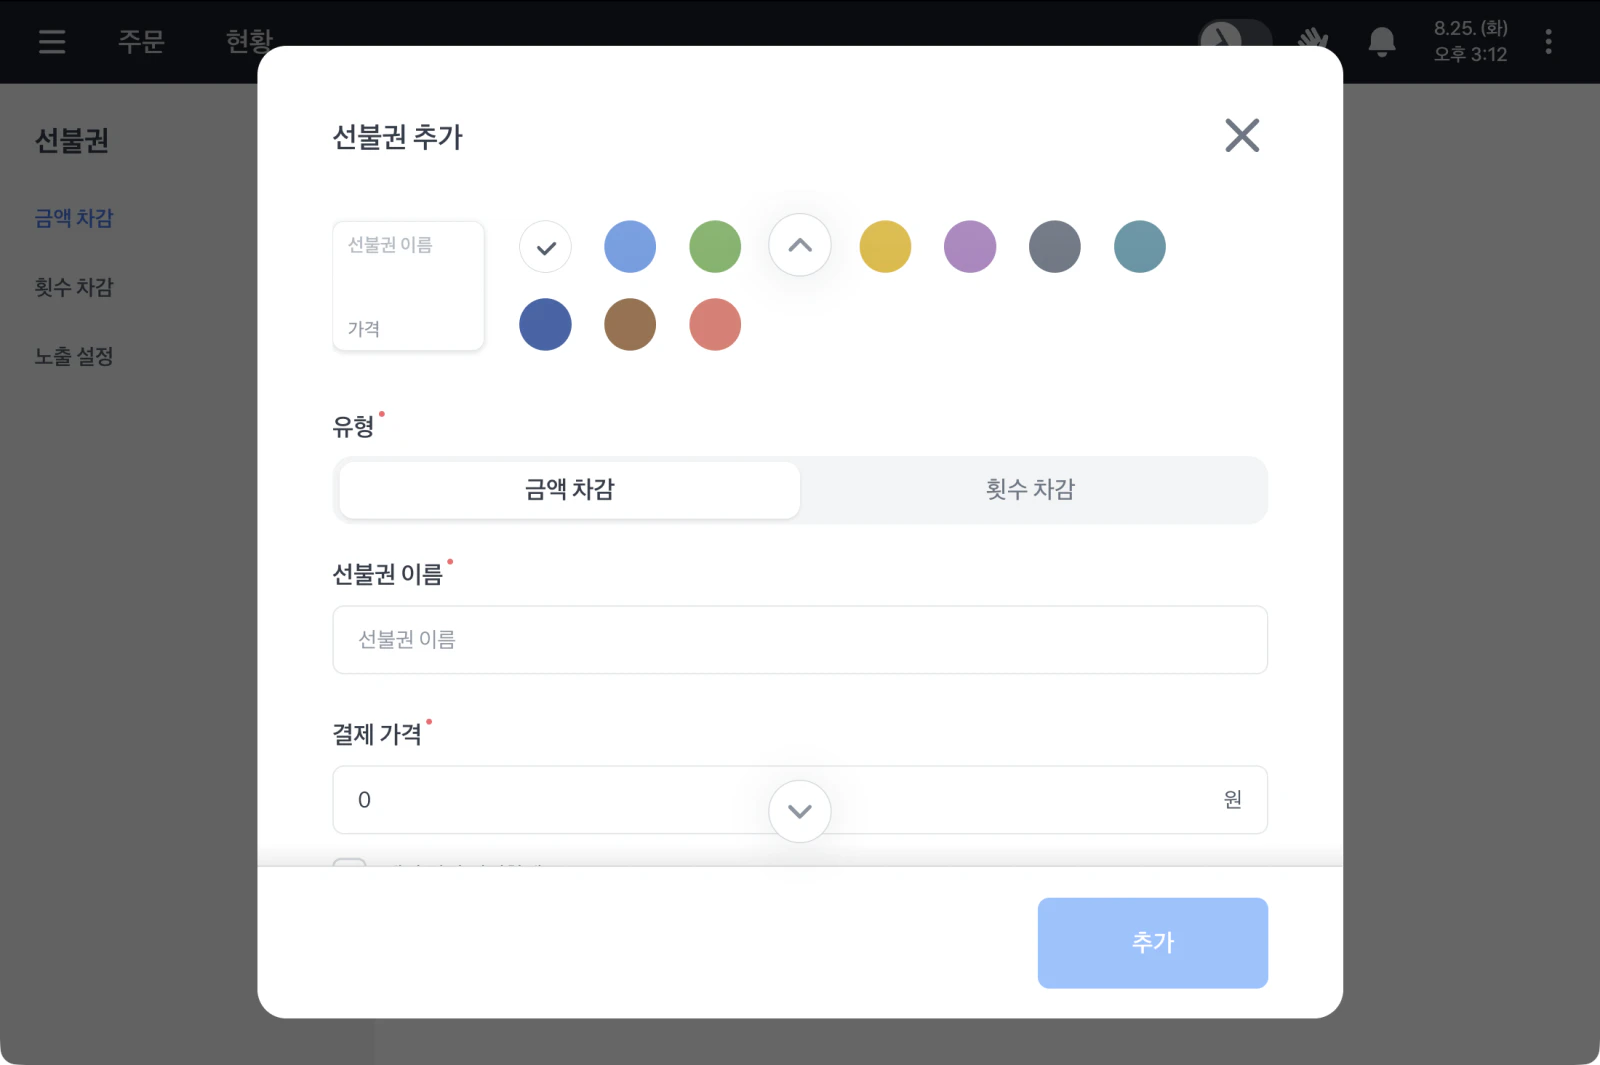Select the gray color swatch
Image resolution: width=1600 pixels, height=1065 pixels.
(1055, 247)
